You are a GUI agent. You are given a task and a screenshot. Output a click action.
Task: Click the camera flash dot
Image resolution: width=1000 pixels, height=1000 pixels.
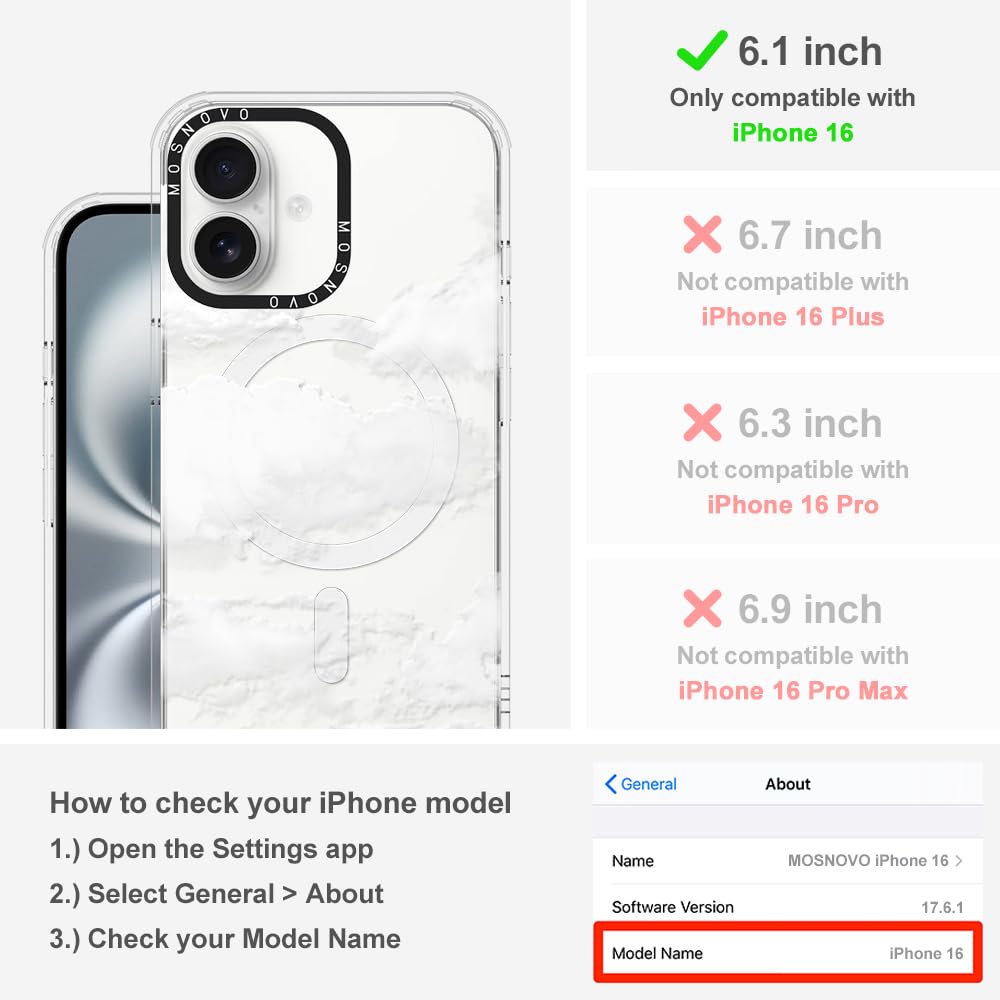tap(298, 207)
